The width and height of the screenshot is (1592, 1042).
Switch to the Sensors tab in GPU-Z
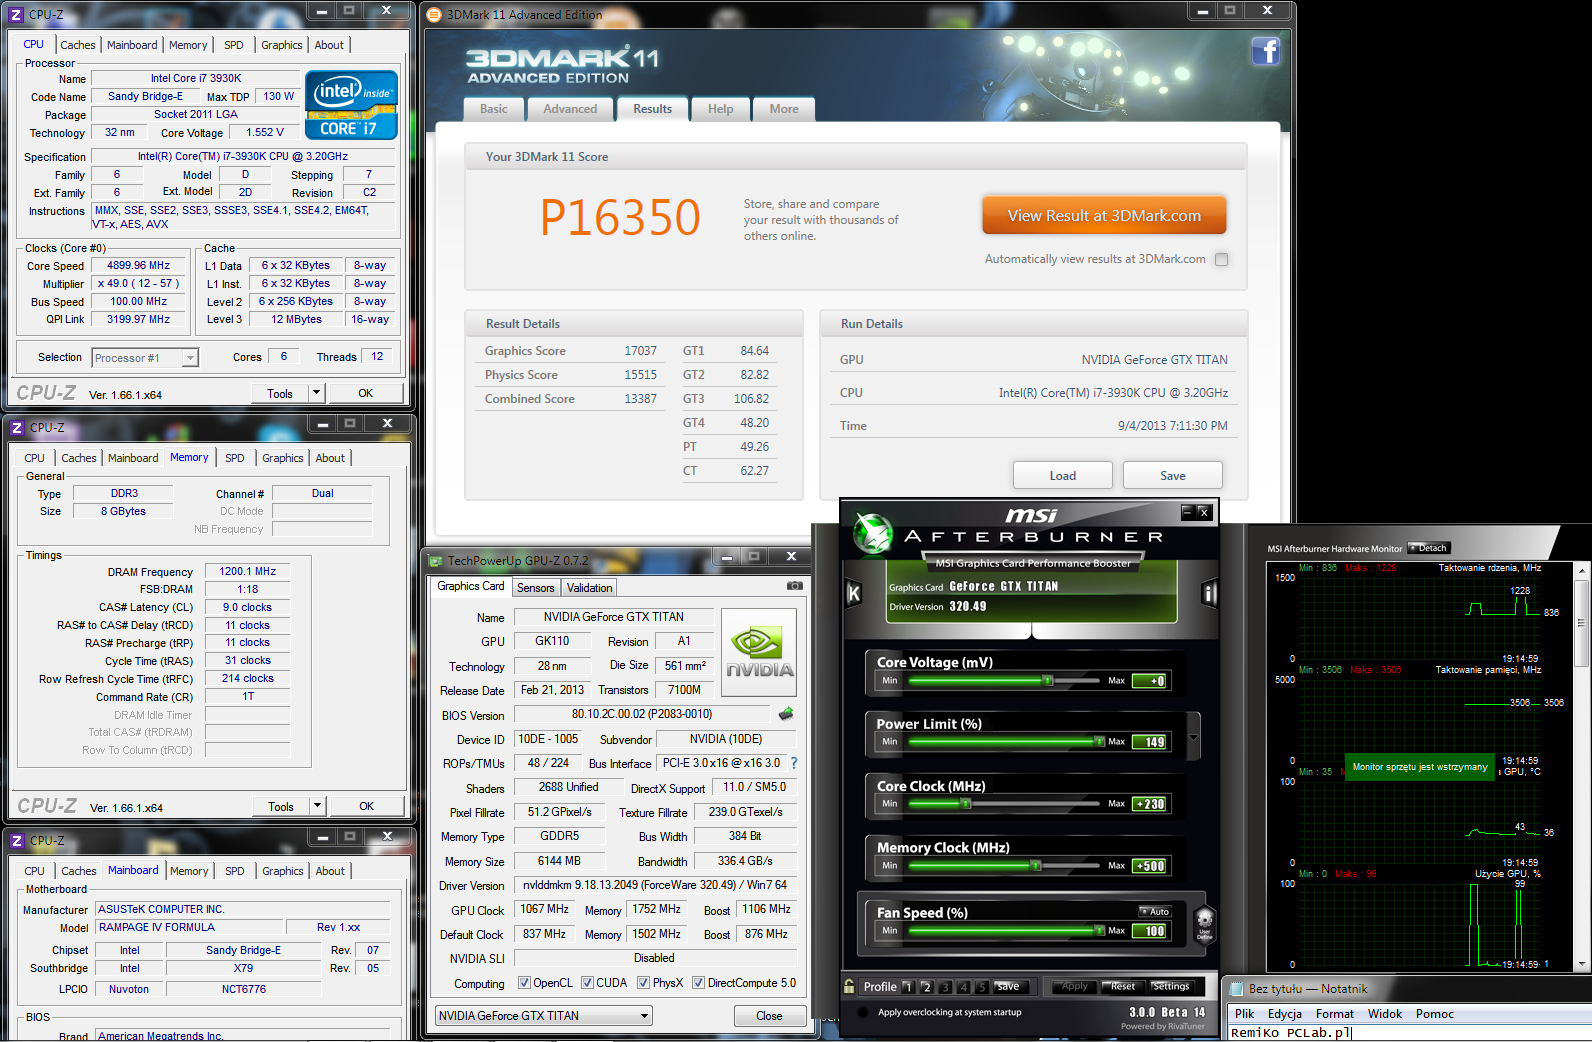coord(535,588)
